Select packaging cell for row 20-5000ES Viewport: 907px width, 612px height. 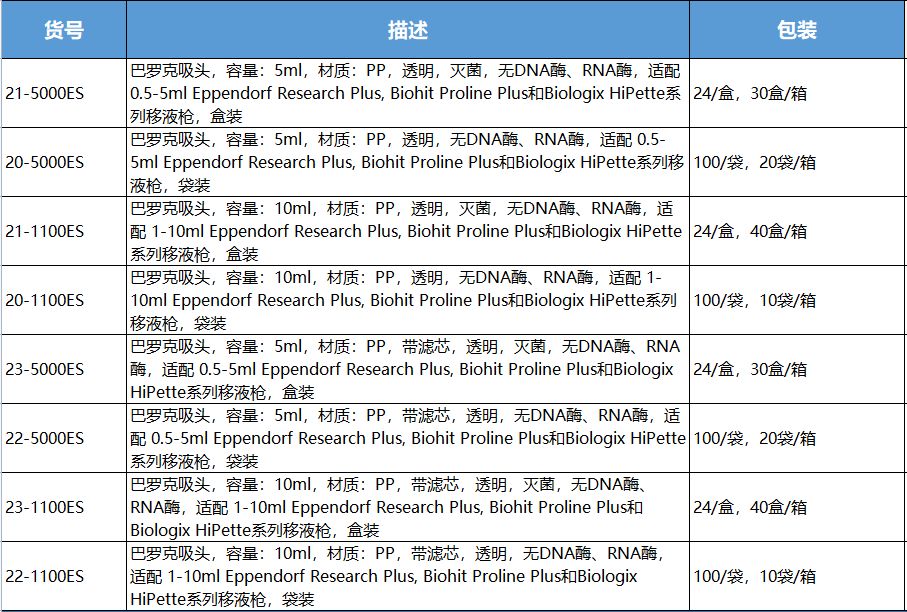(797, 162)
